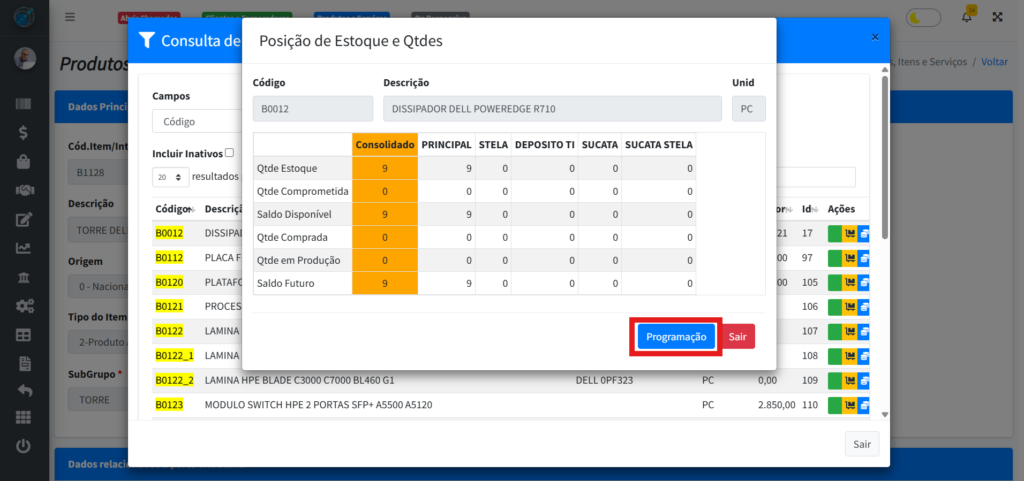Open the chart reports sidebar icon
Viewport: 1024px width, 481px height.
pyautogui.click(x=23, y=248)
